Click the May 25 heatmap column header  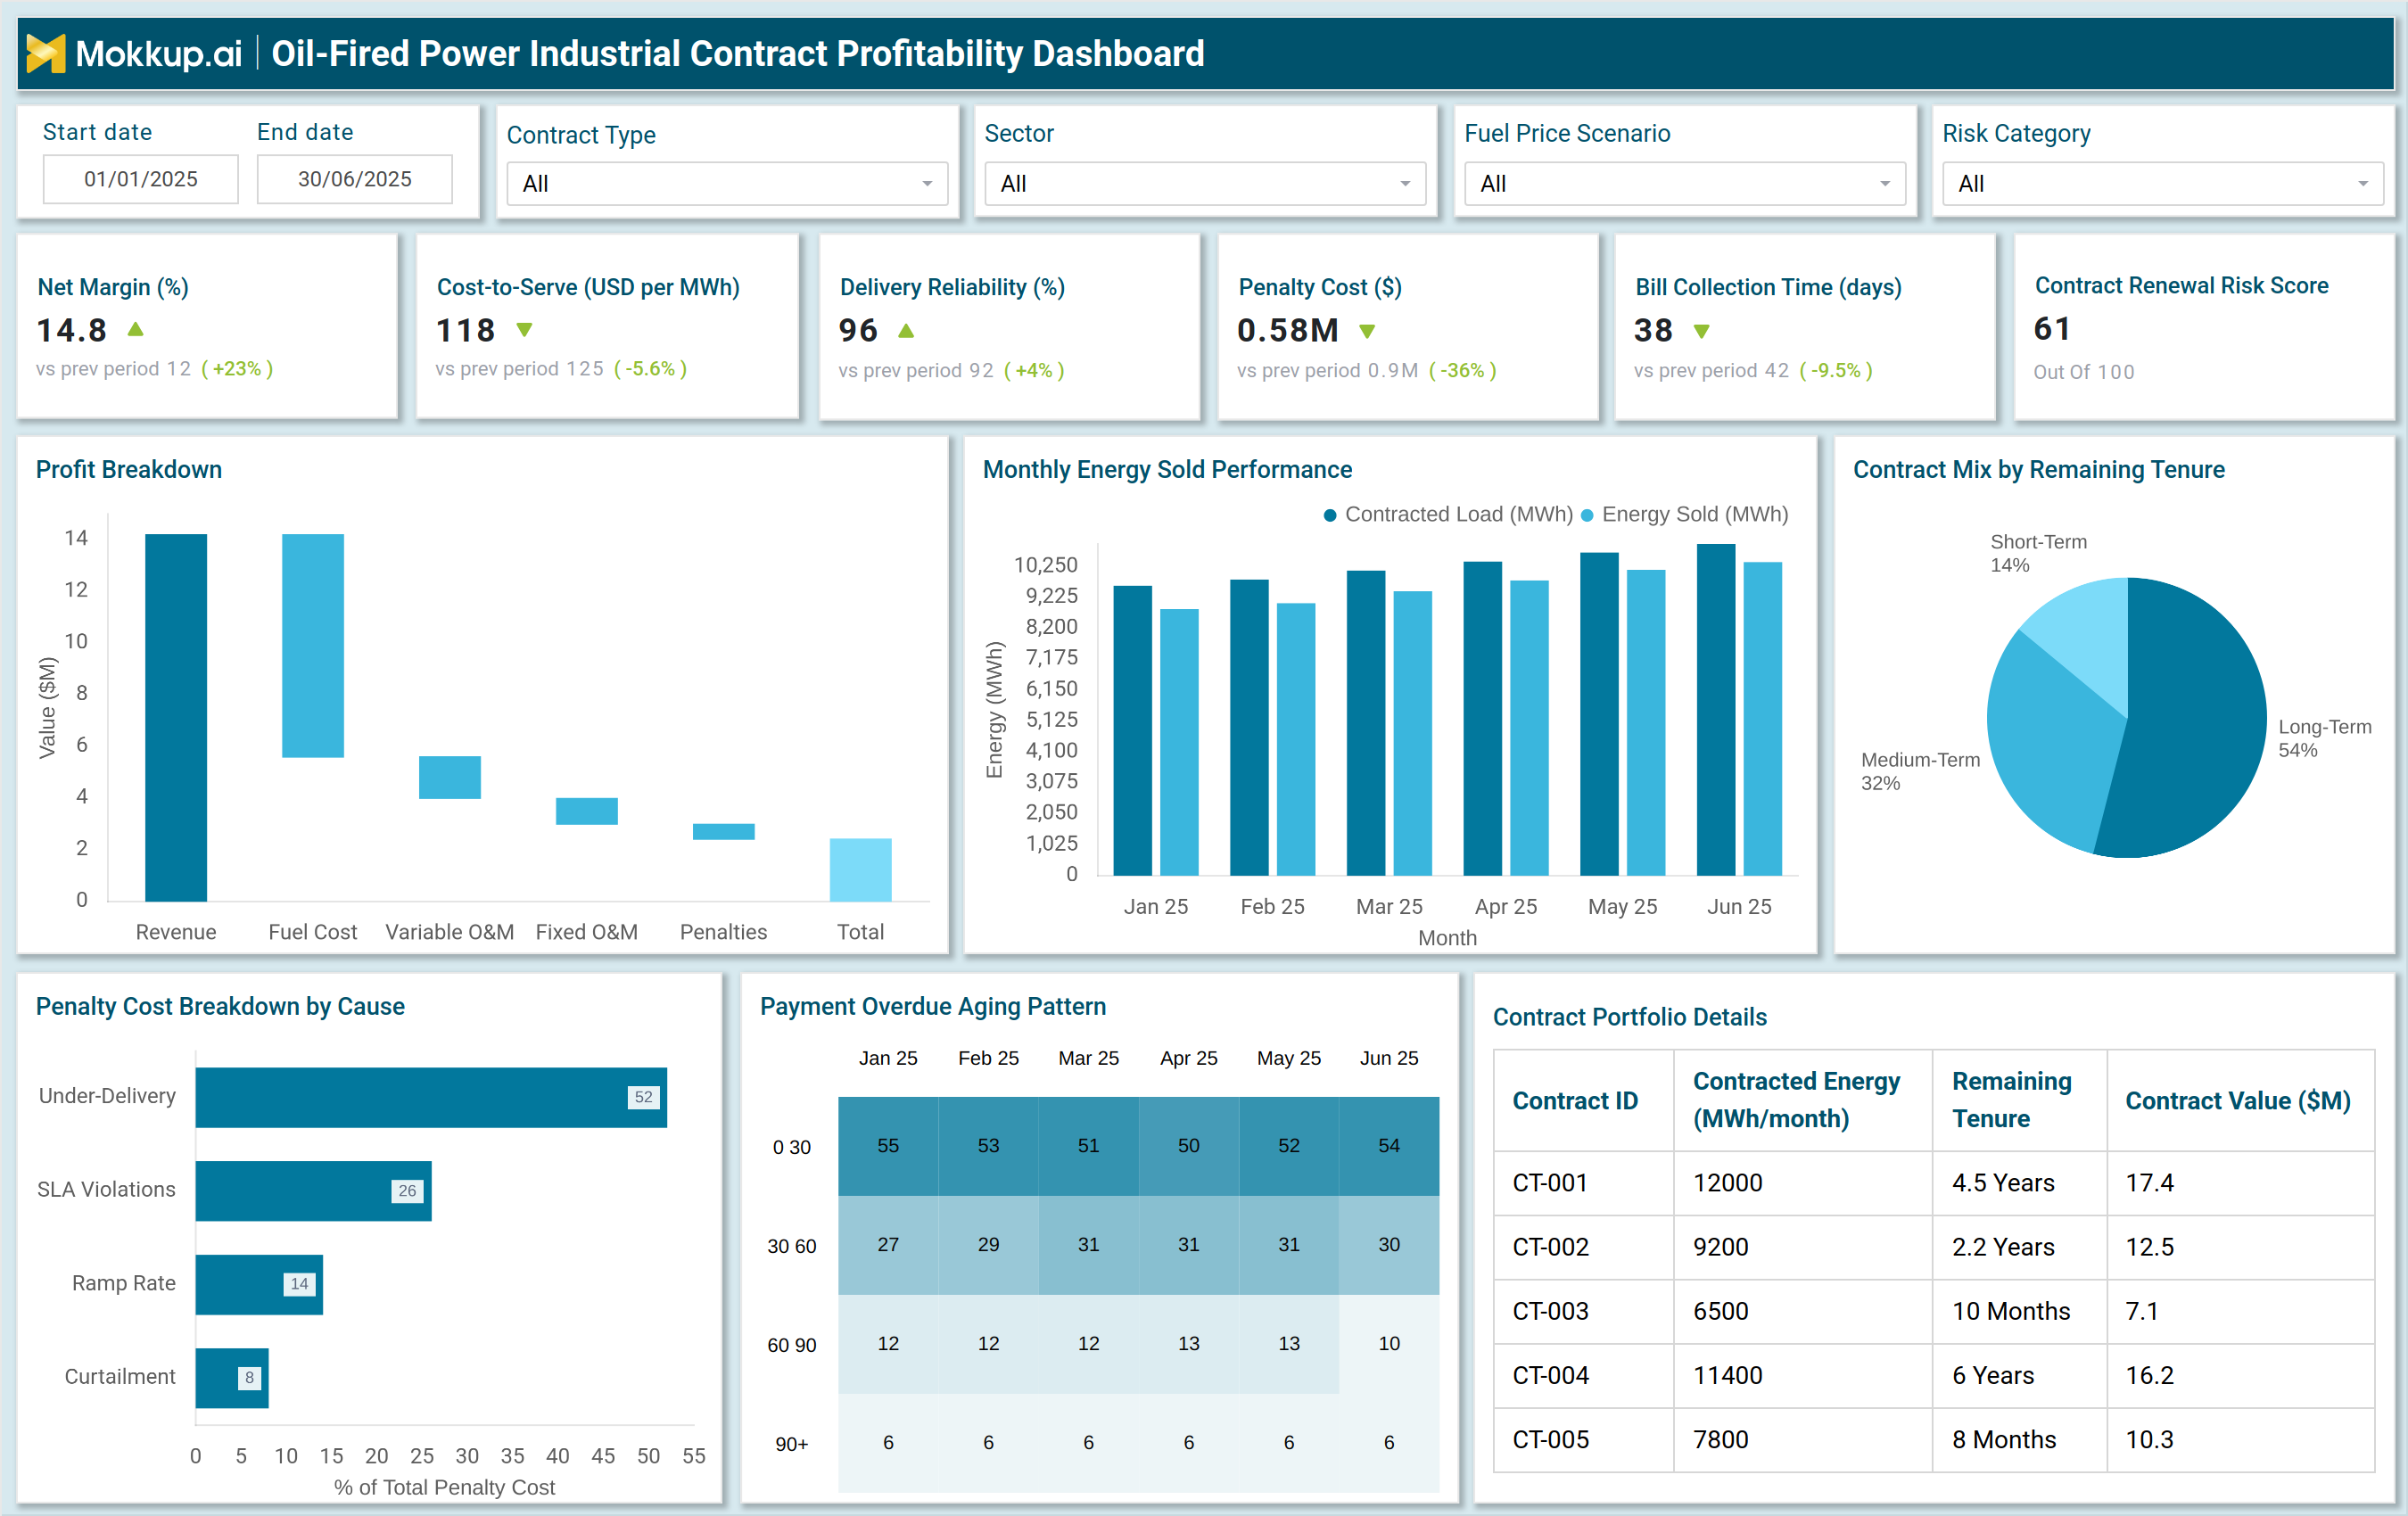coord(1289,1058)
